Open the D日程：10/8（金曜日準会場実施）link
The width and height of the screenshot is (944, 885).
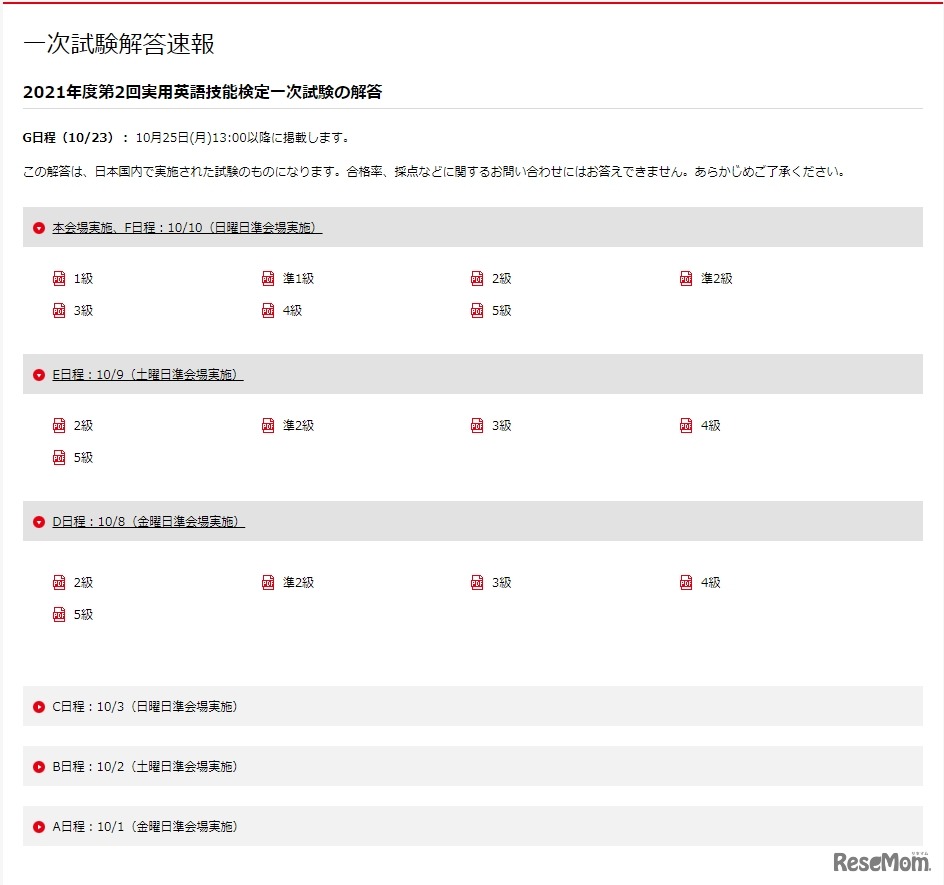pyautogui.click(x=146, y=521)
